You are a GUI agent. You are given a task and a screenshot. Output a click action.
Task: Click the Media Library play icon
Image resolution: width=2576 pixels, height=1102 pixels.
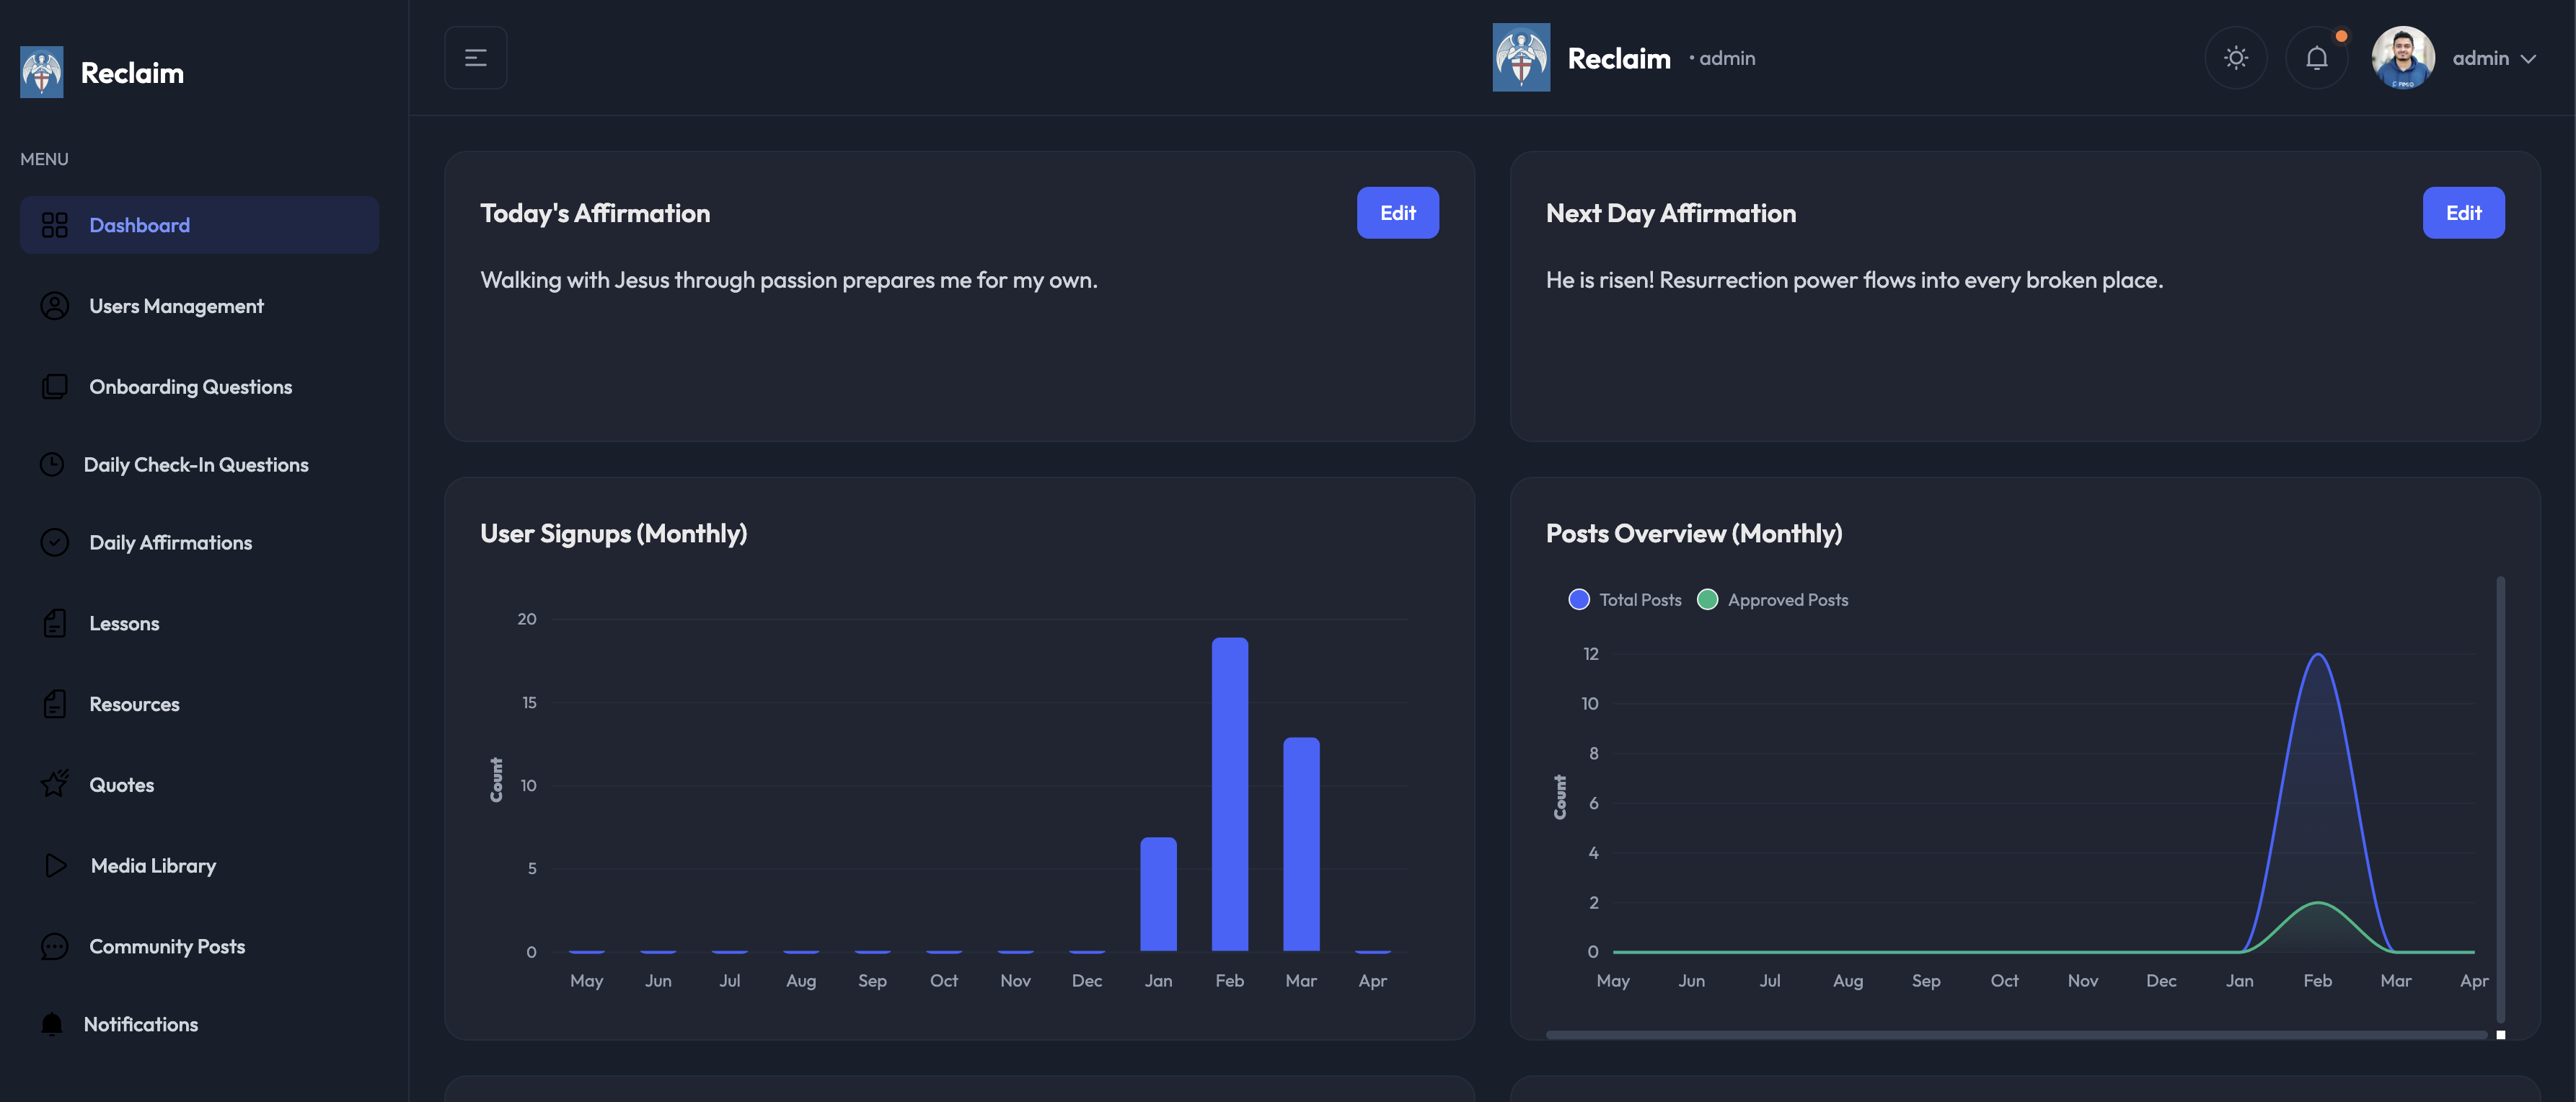(x=56, y=866)
